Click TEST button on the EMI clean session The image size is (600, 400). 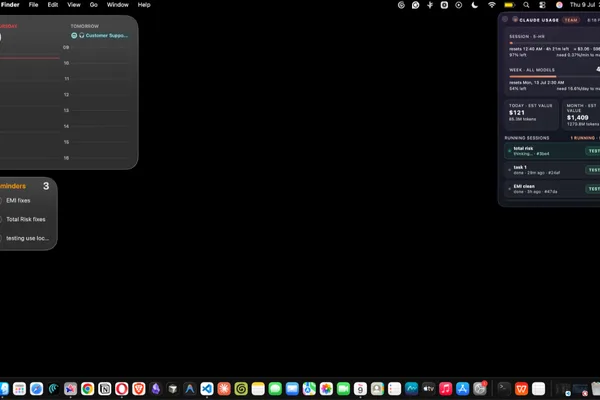click(593, 189)
